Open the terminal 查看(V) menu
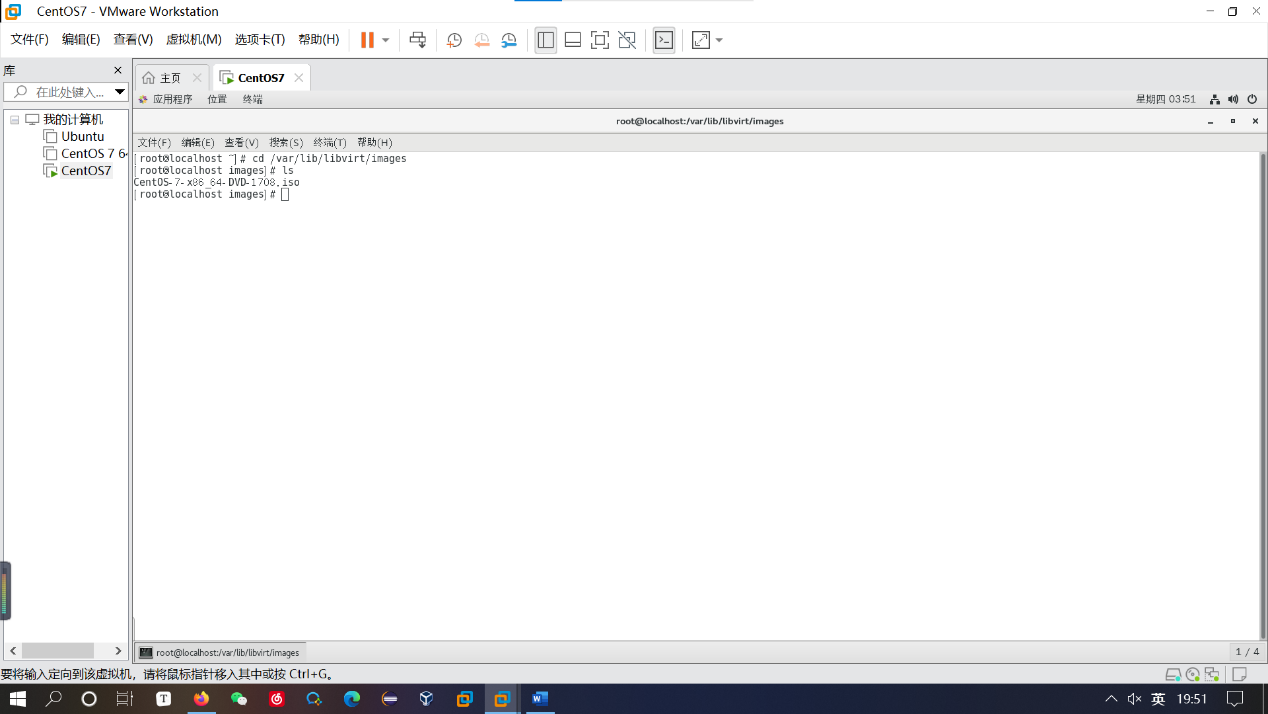Image resolution: width=1268 pixels, height=714 pixels. click(x=242, y=143)
